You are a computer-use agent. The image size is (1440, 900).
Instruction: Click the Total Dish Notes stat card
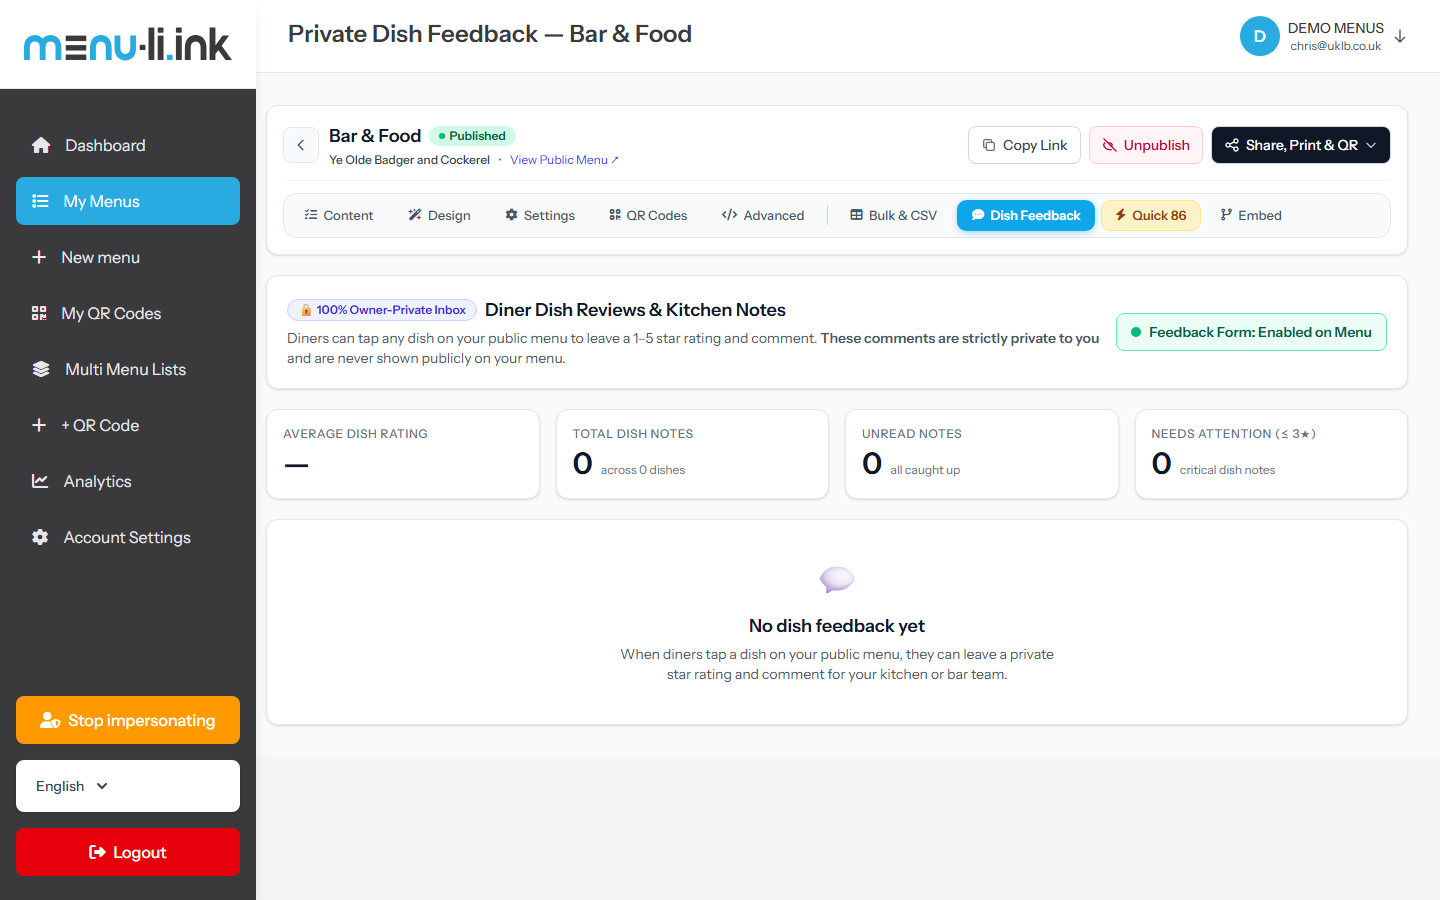click(x=692, y=454)
